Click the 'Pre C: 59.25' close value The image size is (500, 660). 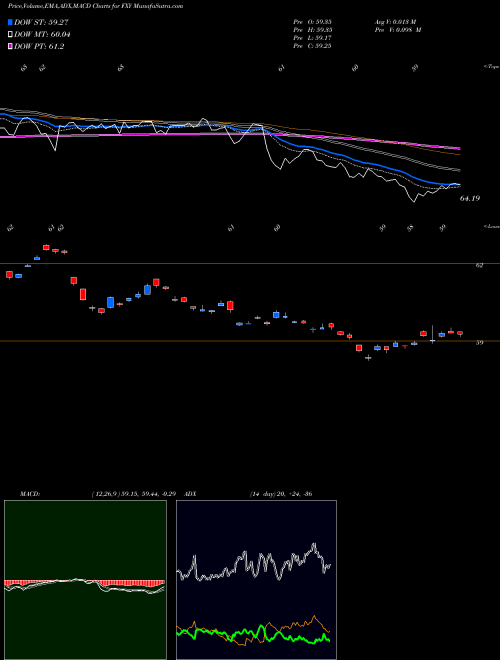point(312,46)
